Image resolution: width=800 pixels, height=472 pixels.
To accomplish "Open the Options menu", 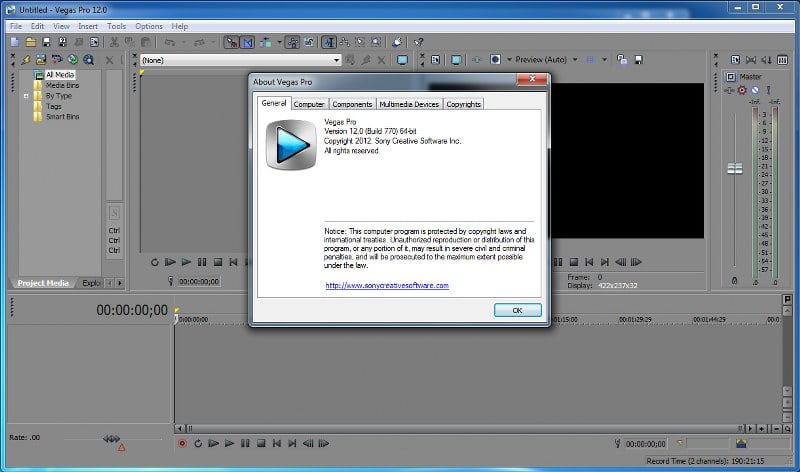I will pyautogui.click(x=148, y=26).
